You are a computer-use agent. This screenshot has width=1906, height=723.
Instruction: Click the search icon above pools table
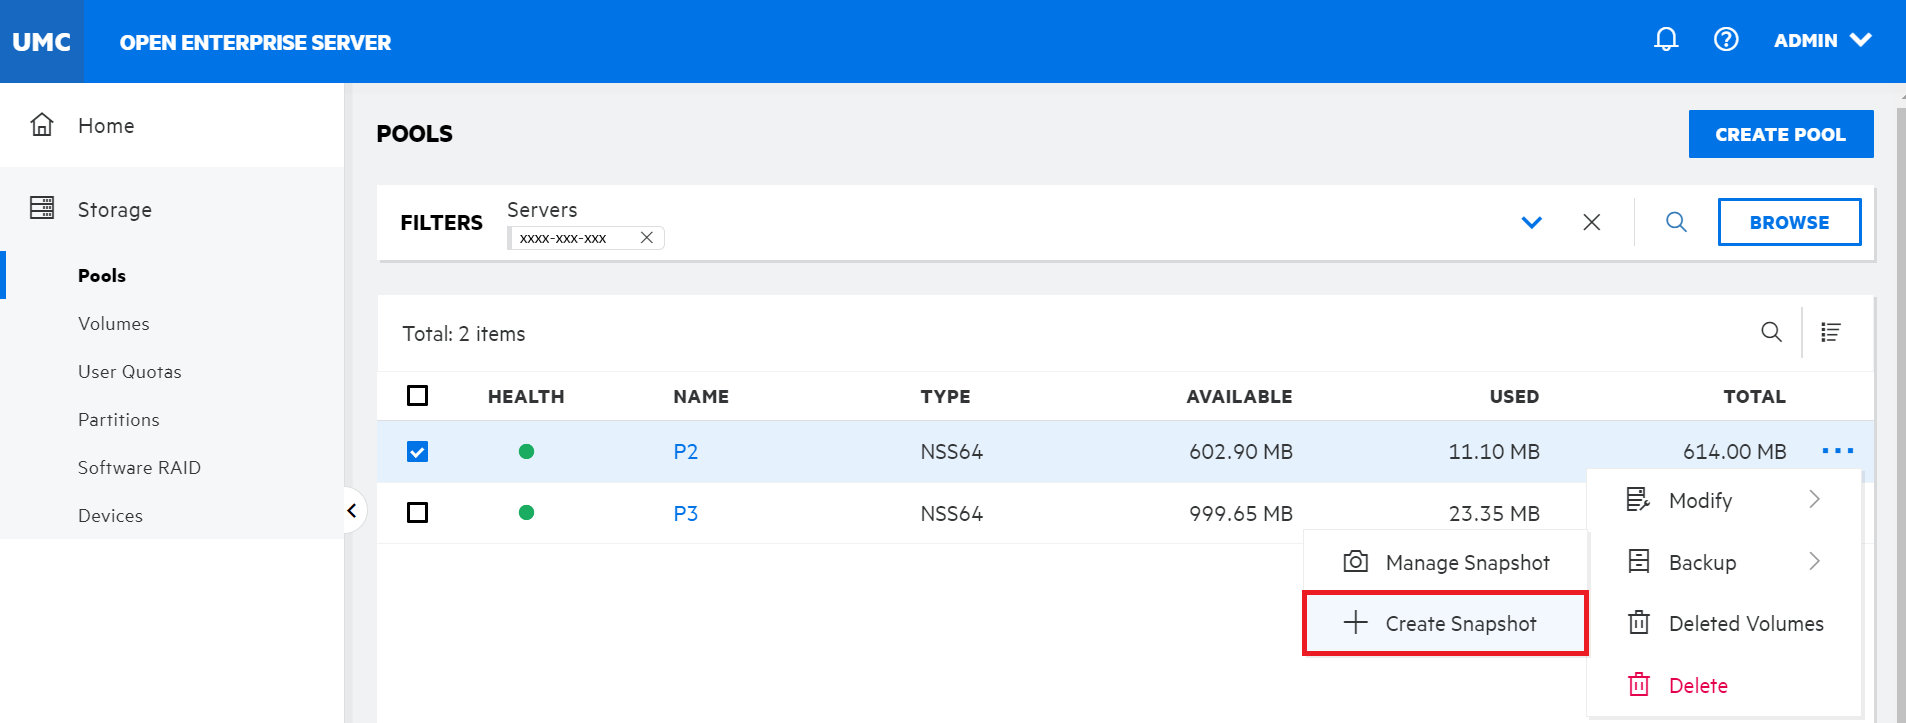[1771, 332]
